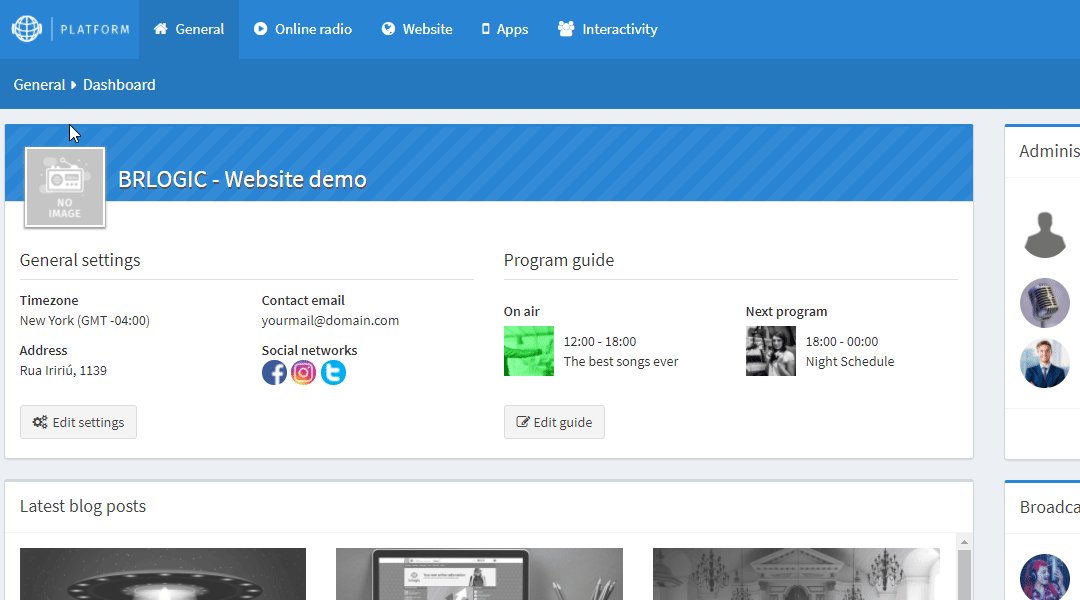The width and height of the screenshot is (1080, 600).
Task: Click the Edit settings button
Action: pos(79,422)
